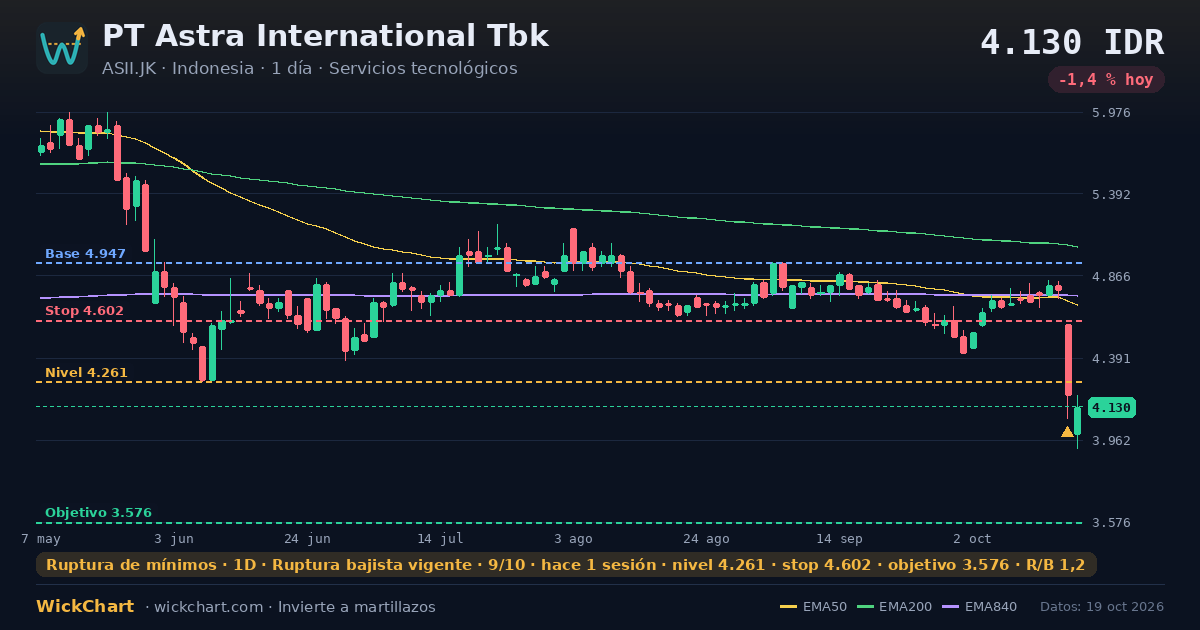
Task: Click the 5.976 price axis label
Action: click(1111, 113)
